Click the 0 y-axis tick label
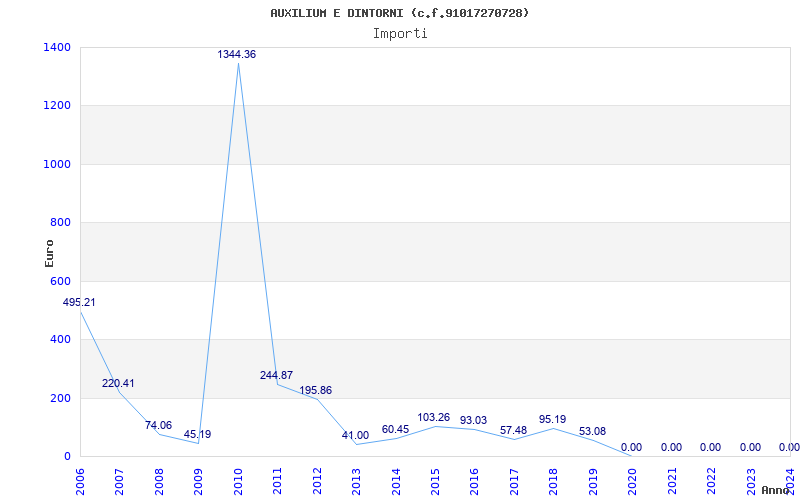 67,456
